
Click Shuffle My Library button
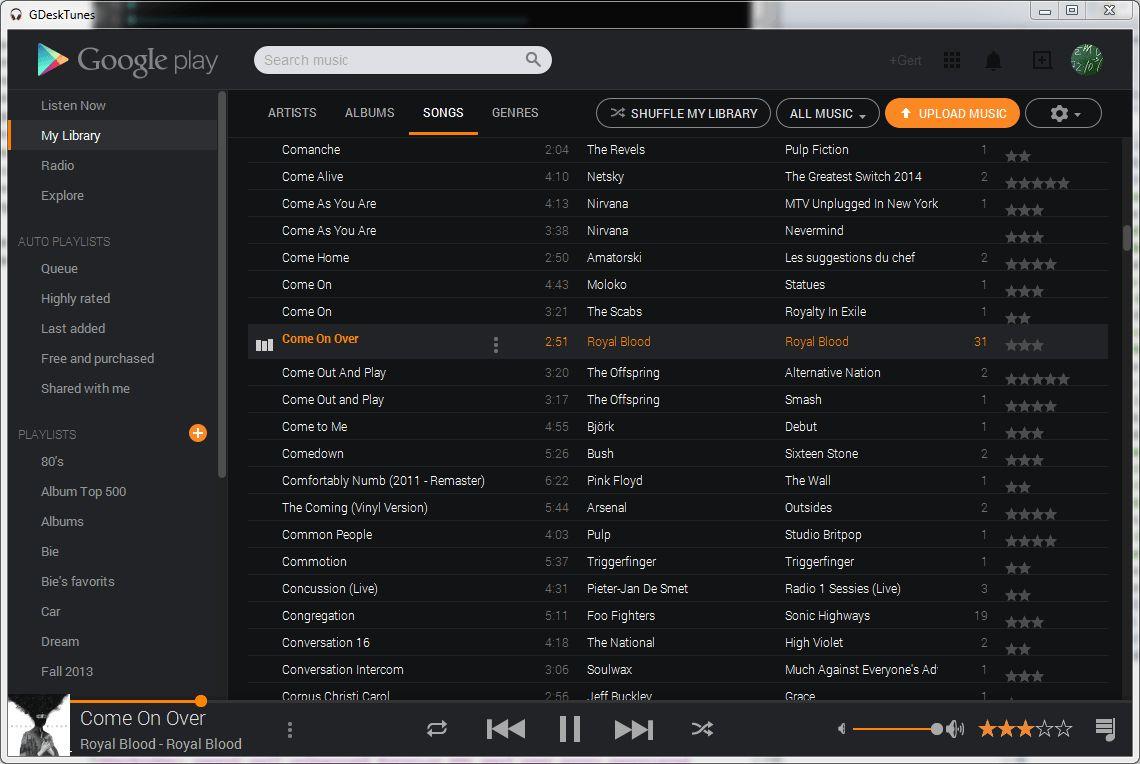[683, 113]
